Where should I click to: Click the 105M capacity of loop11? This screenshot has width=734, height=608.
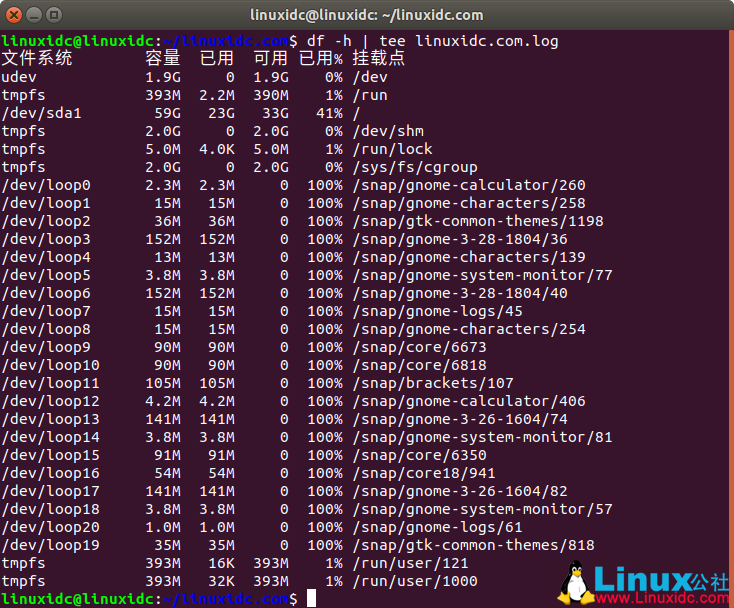tap(163, 383)
